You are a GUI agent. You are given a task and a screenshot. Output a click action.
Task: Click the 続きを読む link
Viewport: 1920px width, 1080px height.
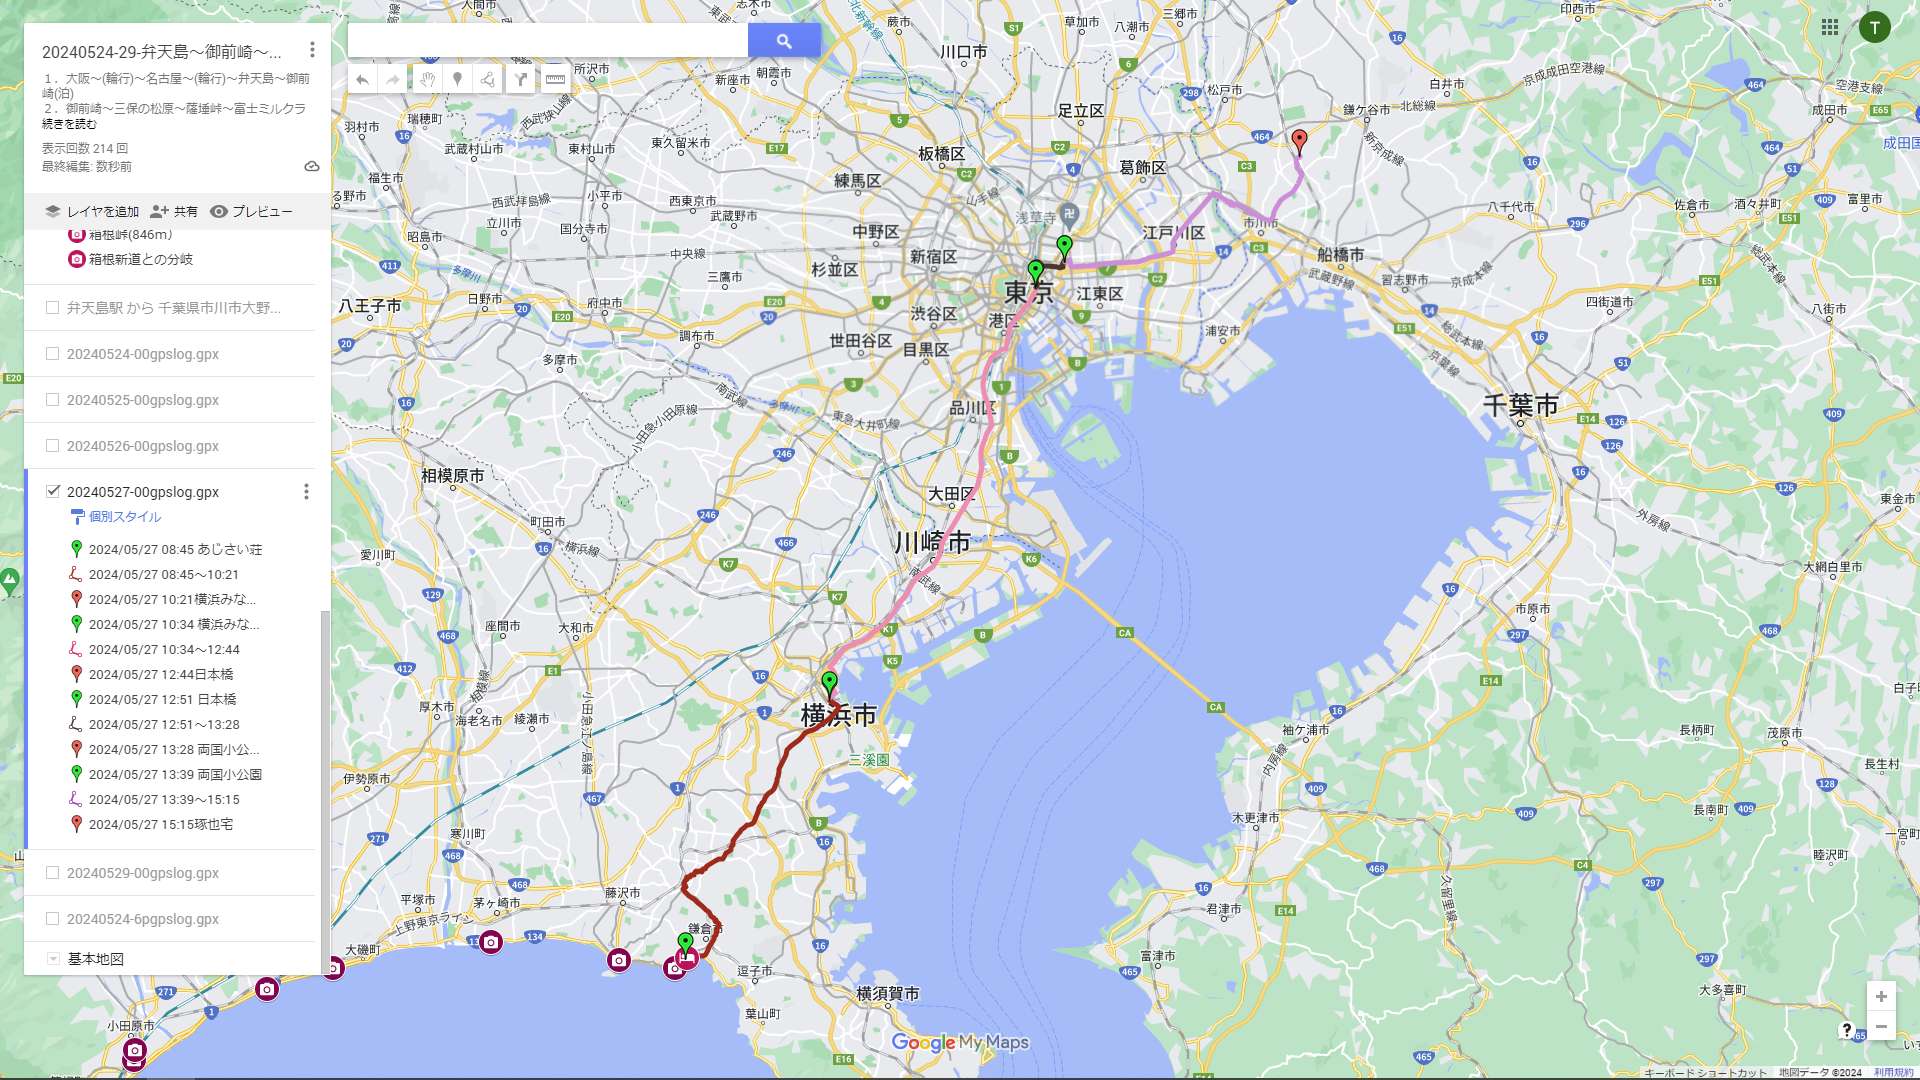click(69, 124)
